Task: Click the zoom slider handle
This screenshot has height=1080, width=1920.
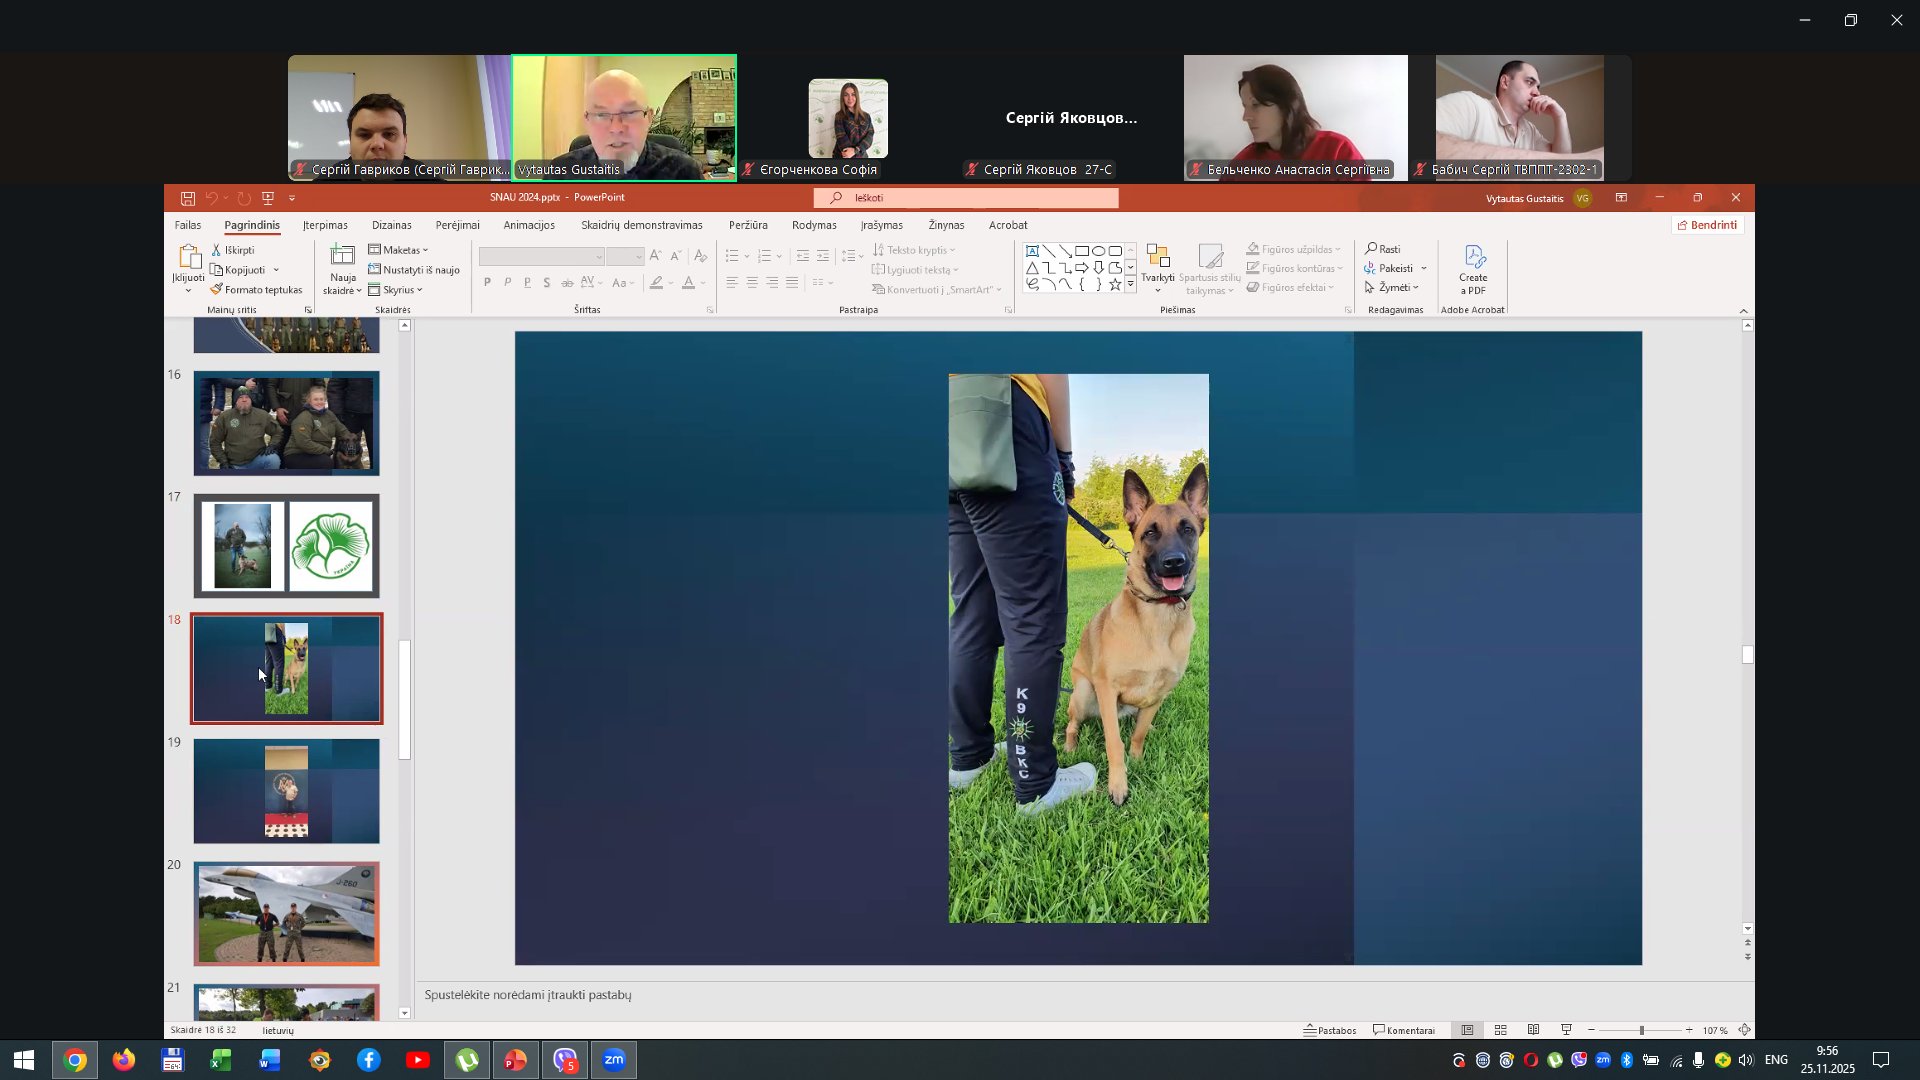Action: [1640, 1030]
